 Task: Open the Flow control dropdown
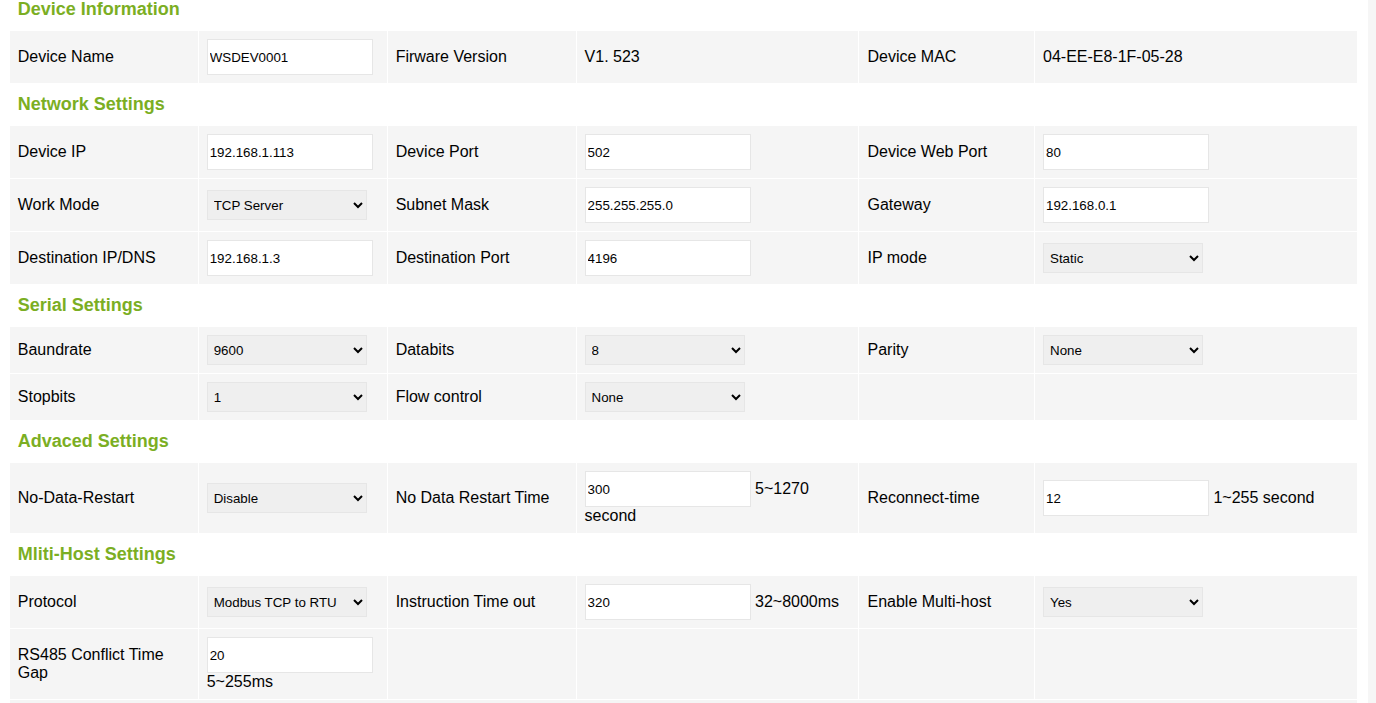point(664,397)
